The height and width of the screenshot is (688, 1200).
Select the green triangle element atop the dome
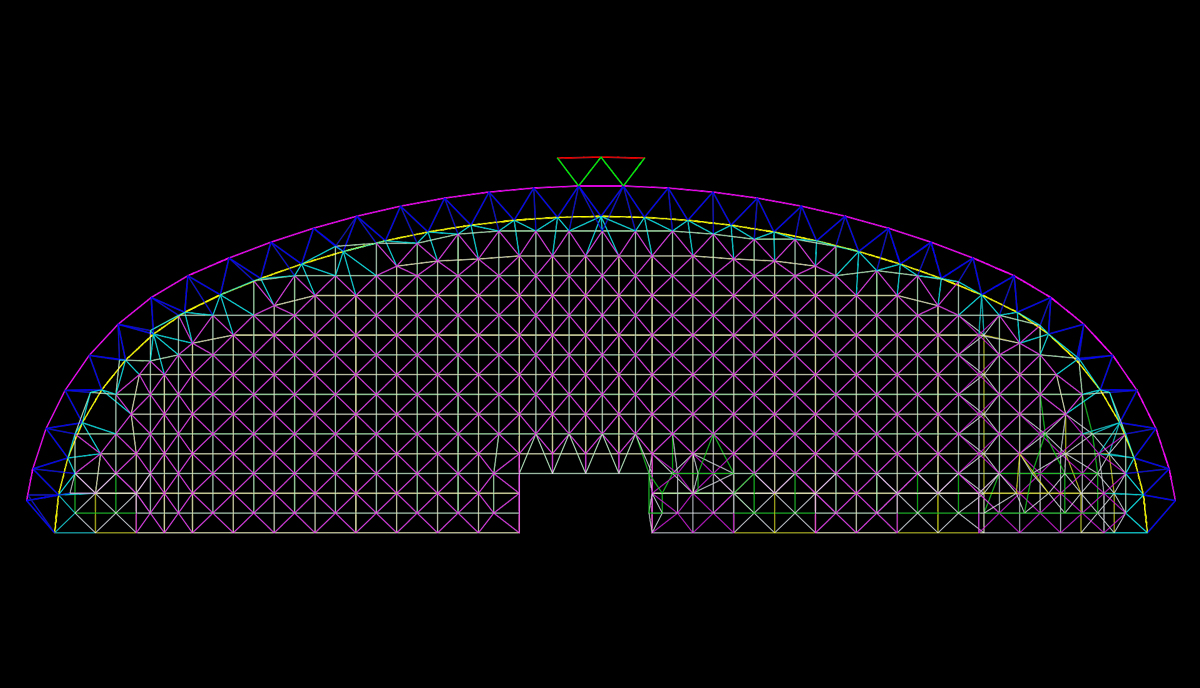click(x=601, y=172)
